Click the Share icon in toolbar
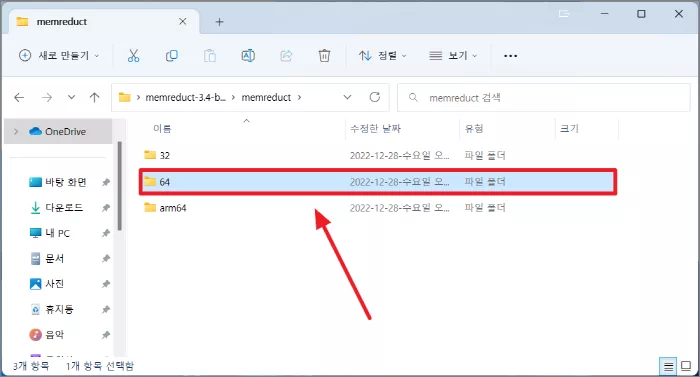 point(286,56)
